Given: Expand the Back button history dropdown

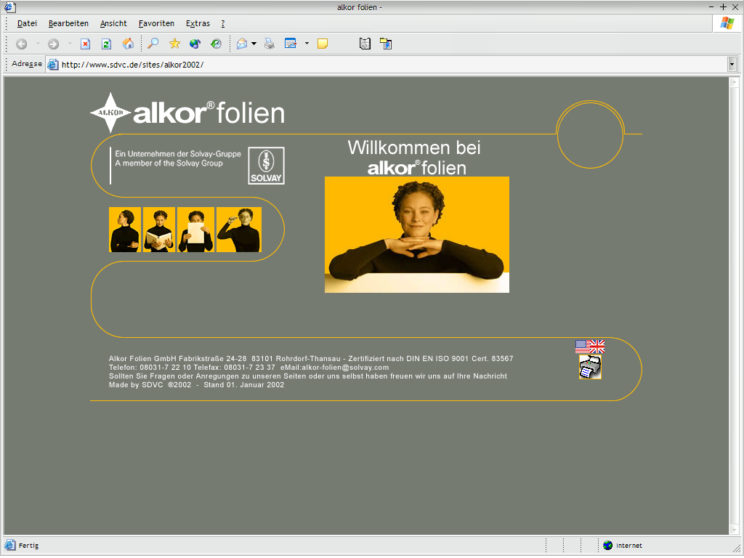Looking at the screenshot, I should coord(37,44).
